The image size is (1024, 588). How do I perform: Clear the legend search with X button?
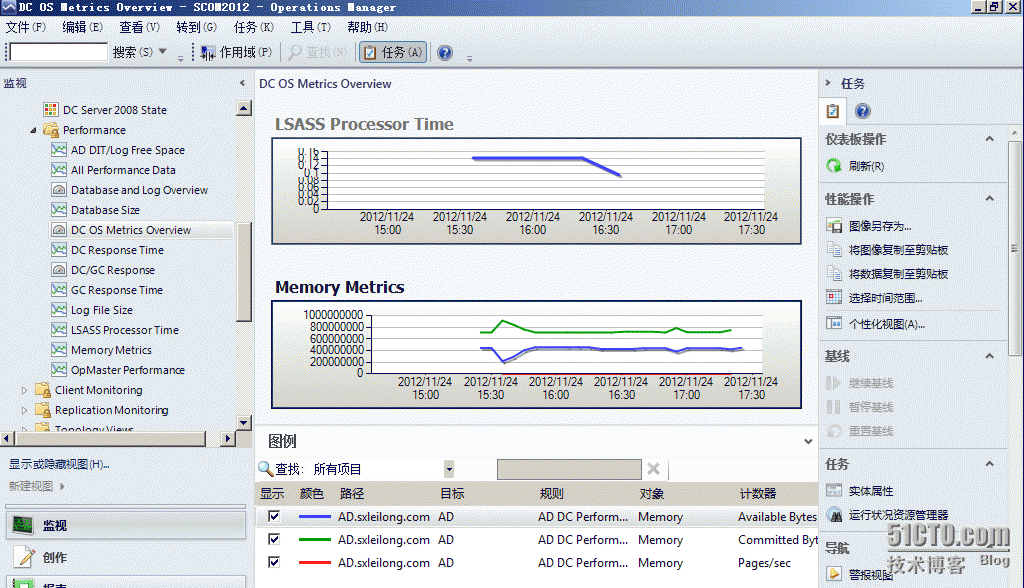pos(653,468)
